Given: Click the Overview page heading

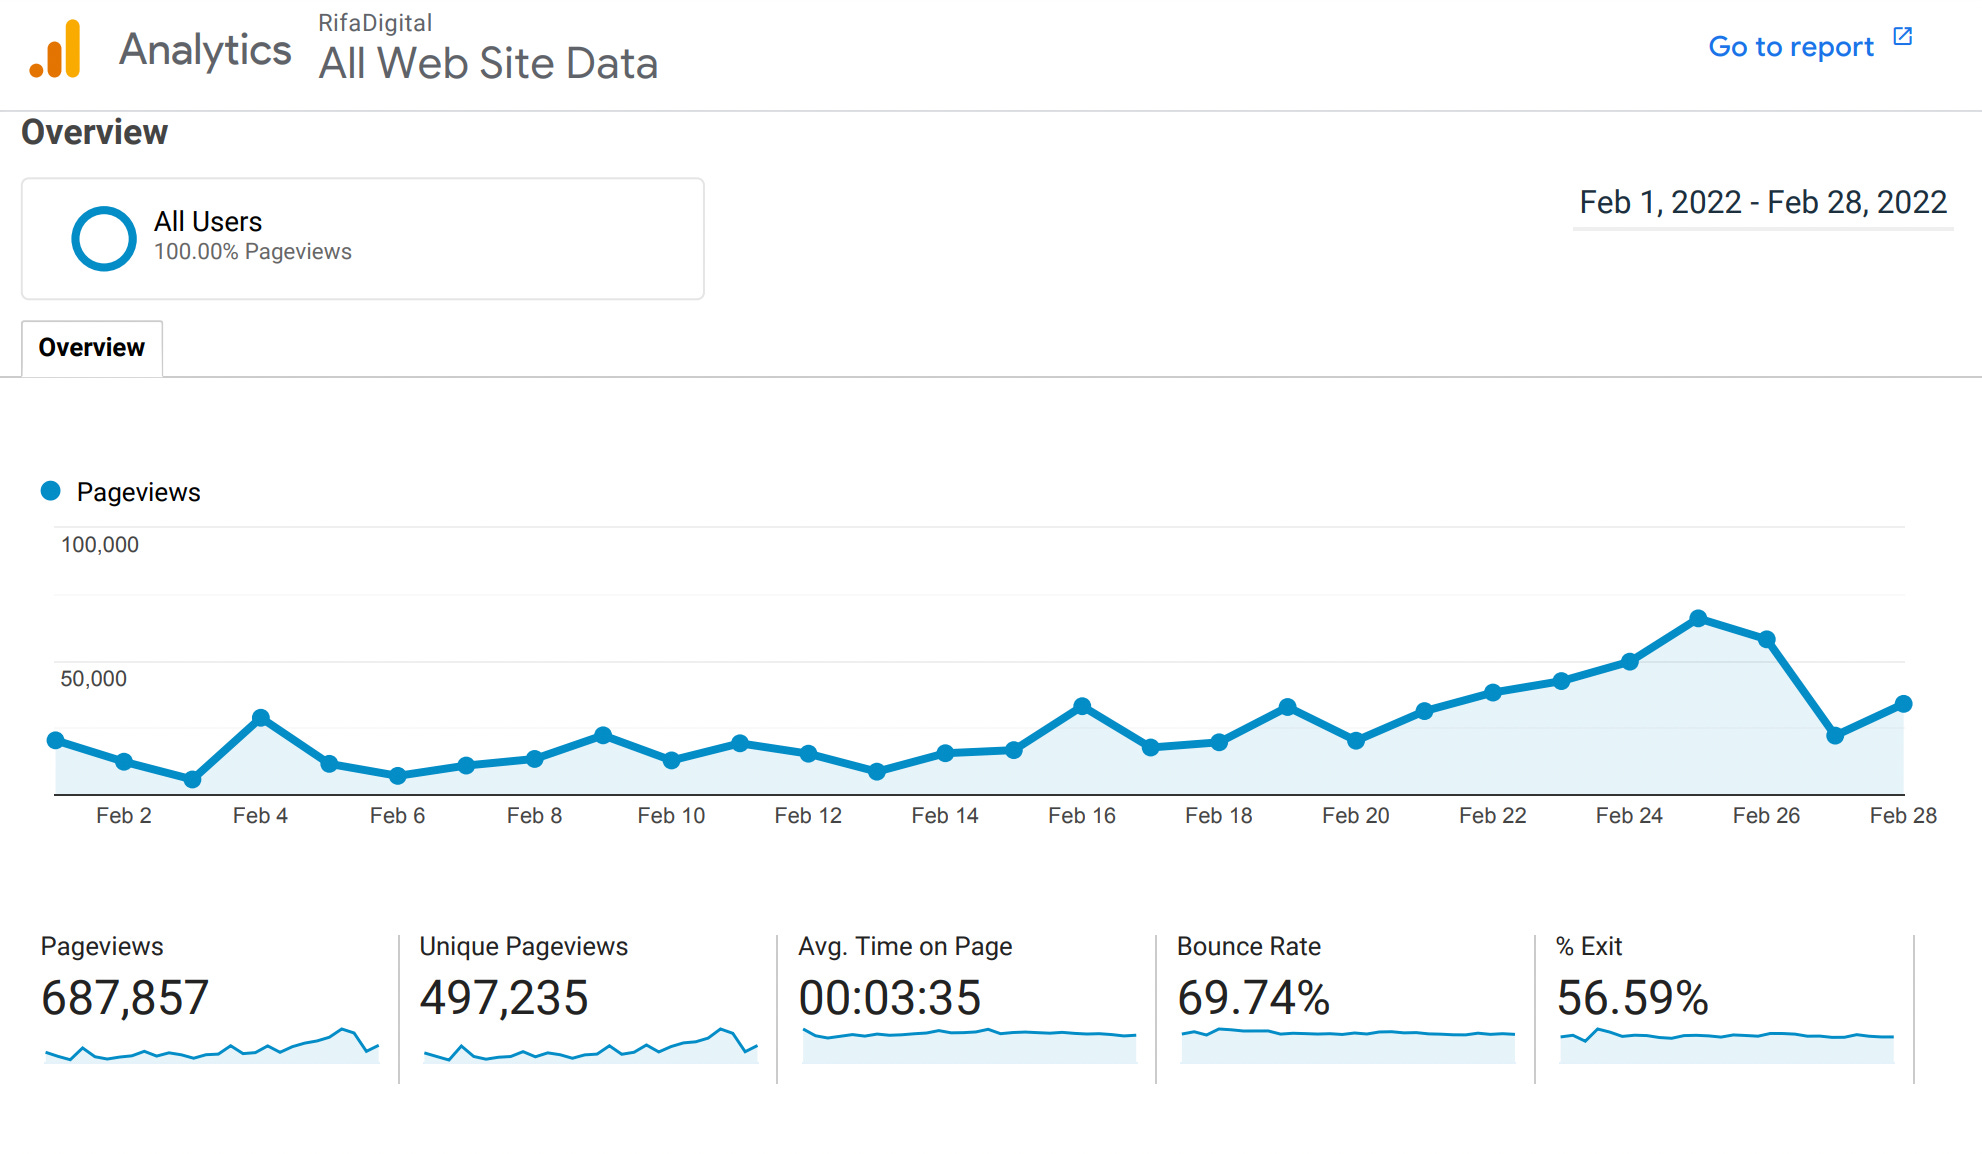Looking at the screenshot, I should pos(95,132).
